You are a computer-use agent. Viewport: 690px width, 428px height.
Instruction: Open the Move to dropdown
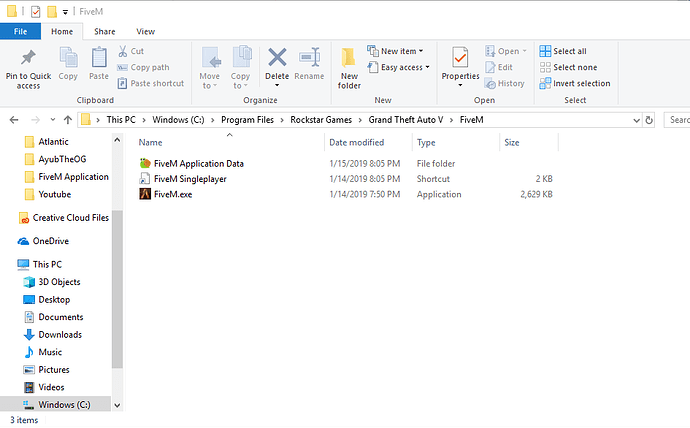click(x=209, y=68)
